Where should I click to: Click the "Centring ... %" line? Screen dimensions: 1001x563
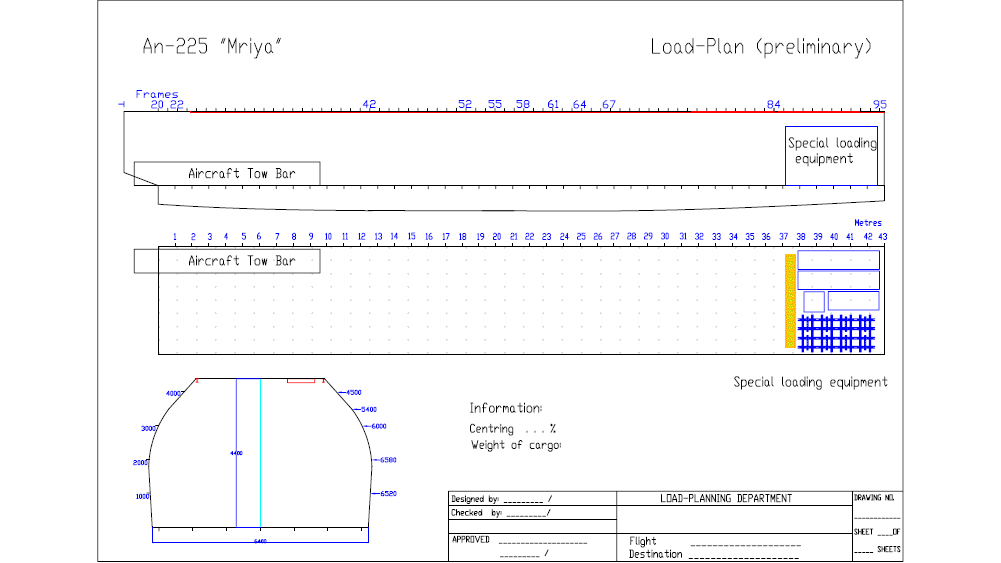click(513, 429)
